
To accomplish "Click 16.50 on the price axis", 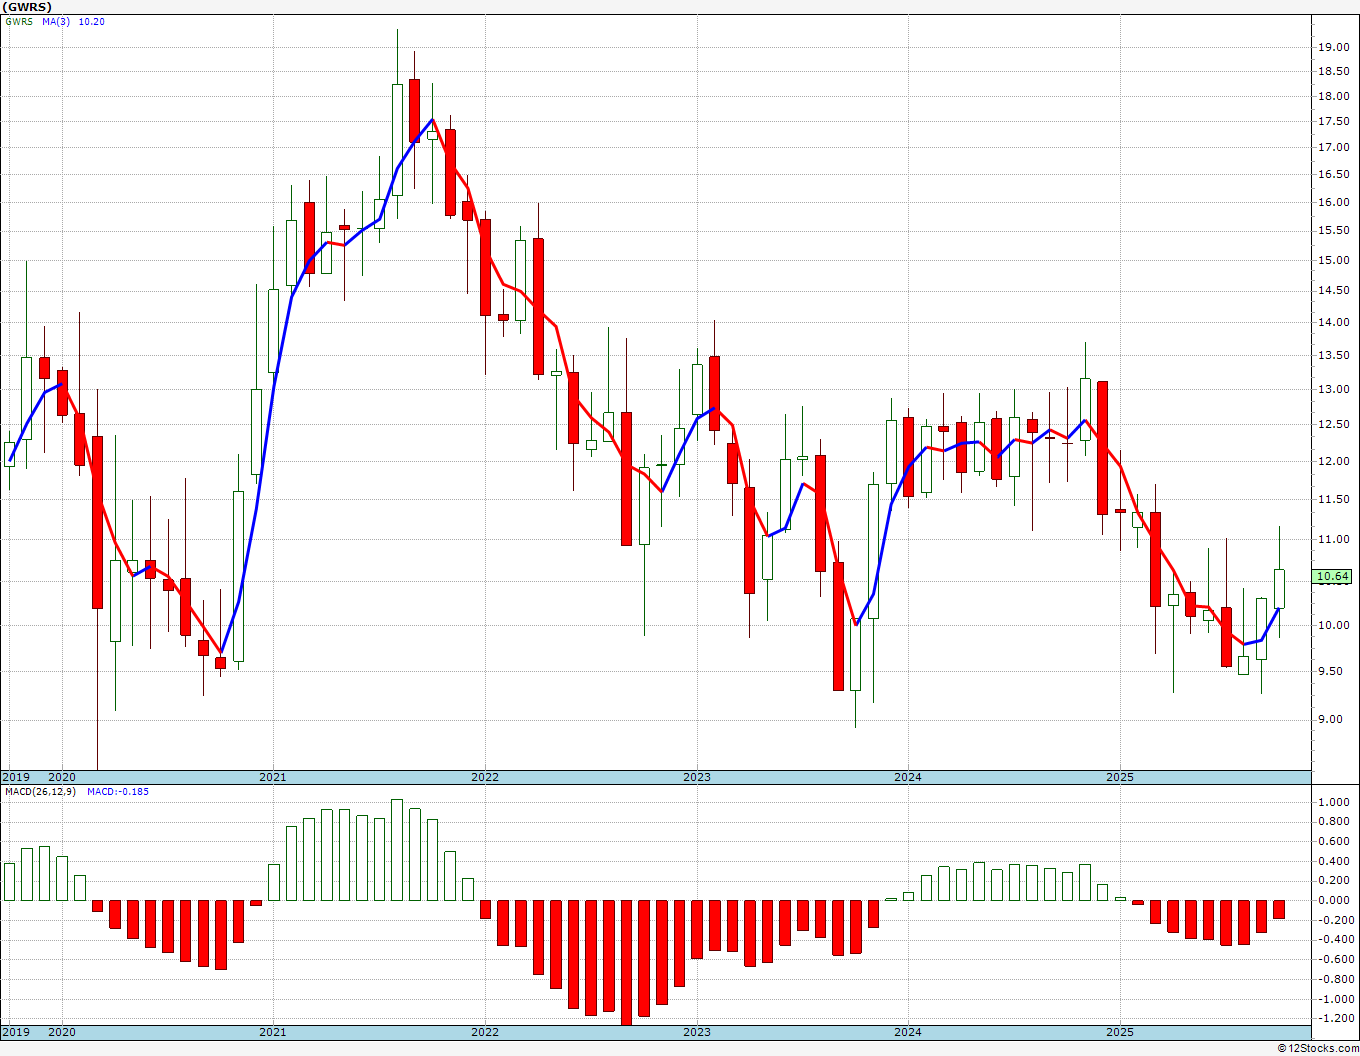I will point(1332,175).
